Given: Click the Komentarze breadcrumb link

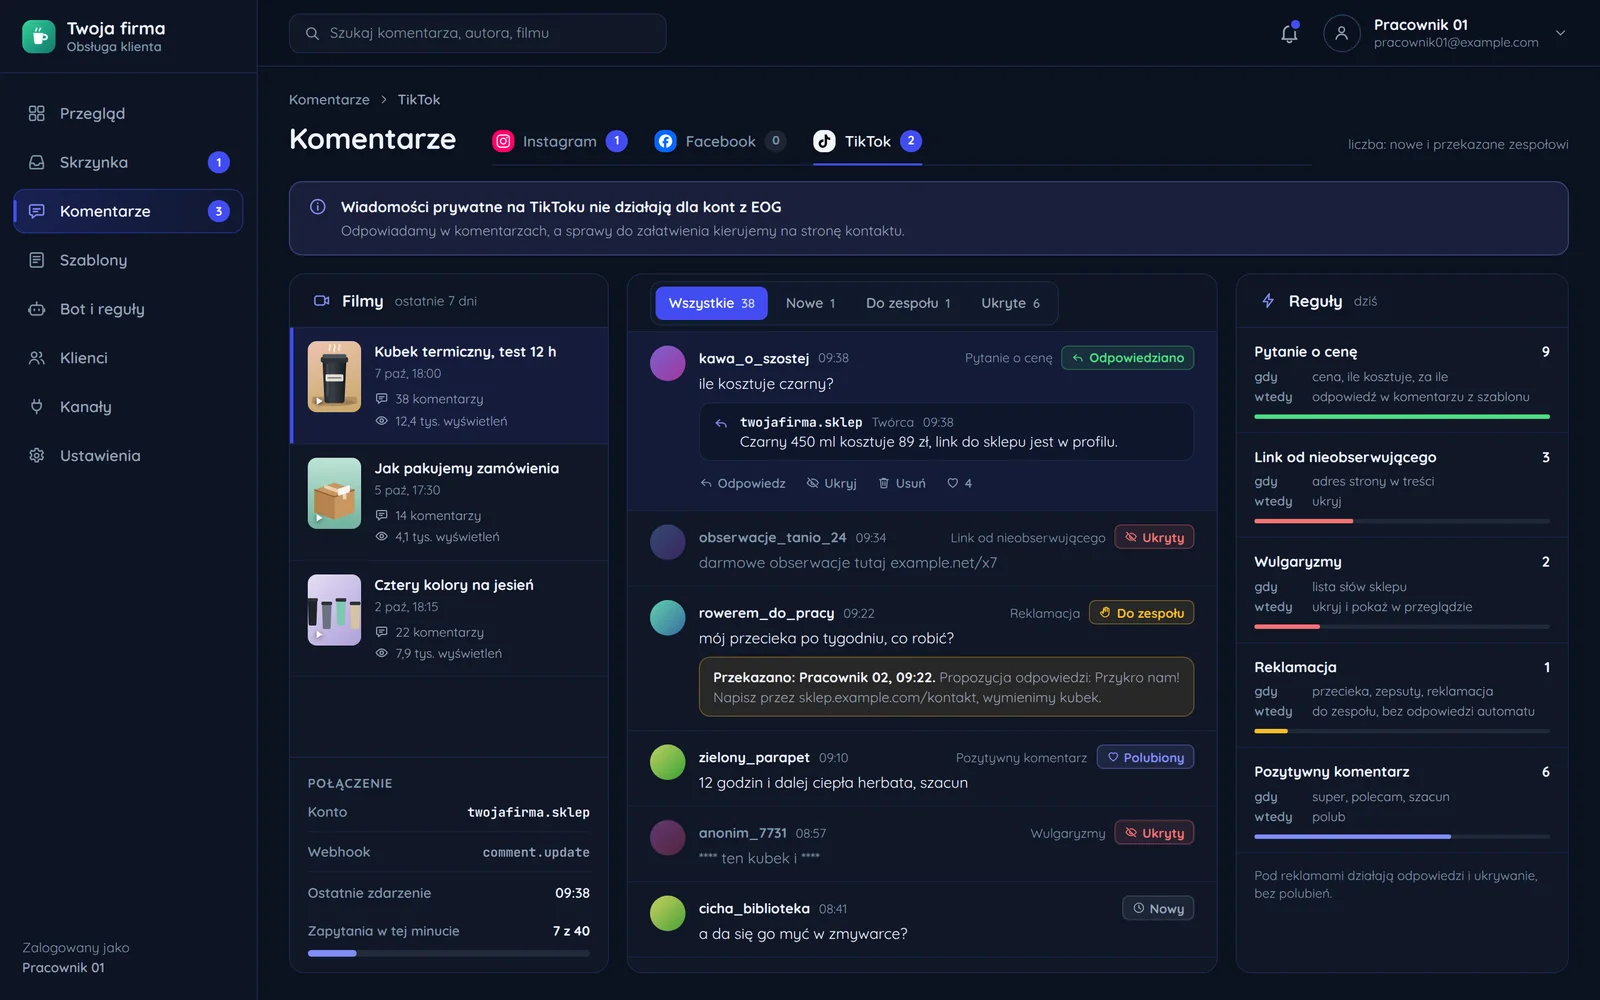Looking at the screenshot, I should coord(329,100).
